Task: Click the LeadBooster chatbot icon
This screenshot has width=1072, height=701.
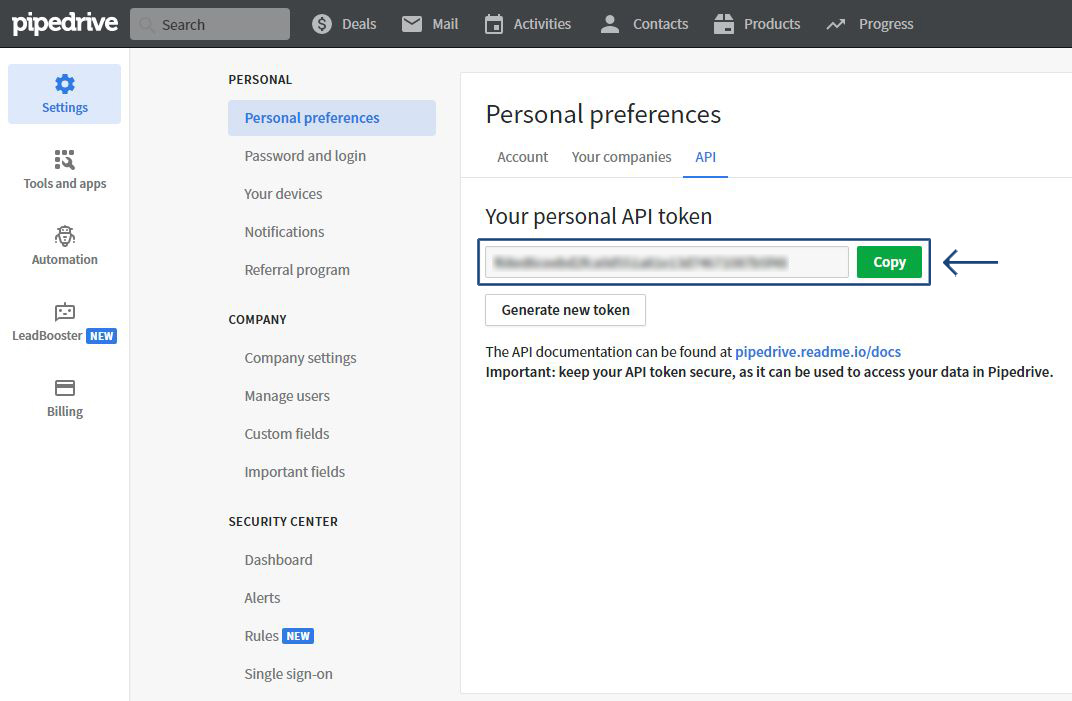Action: pos(65,312)
